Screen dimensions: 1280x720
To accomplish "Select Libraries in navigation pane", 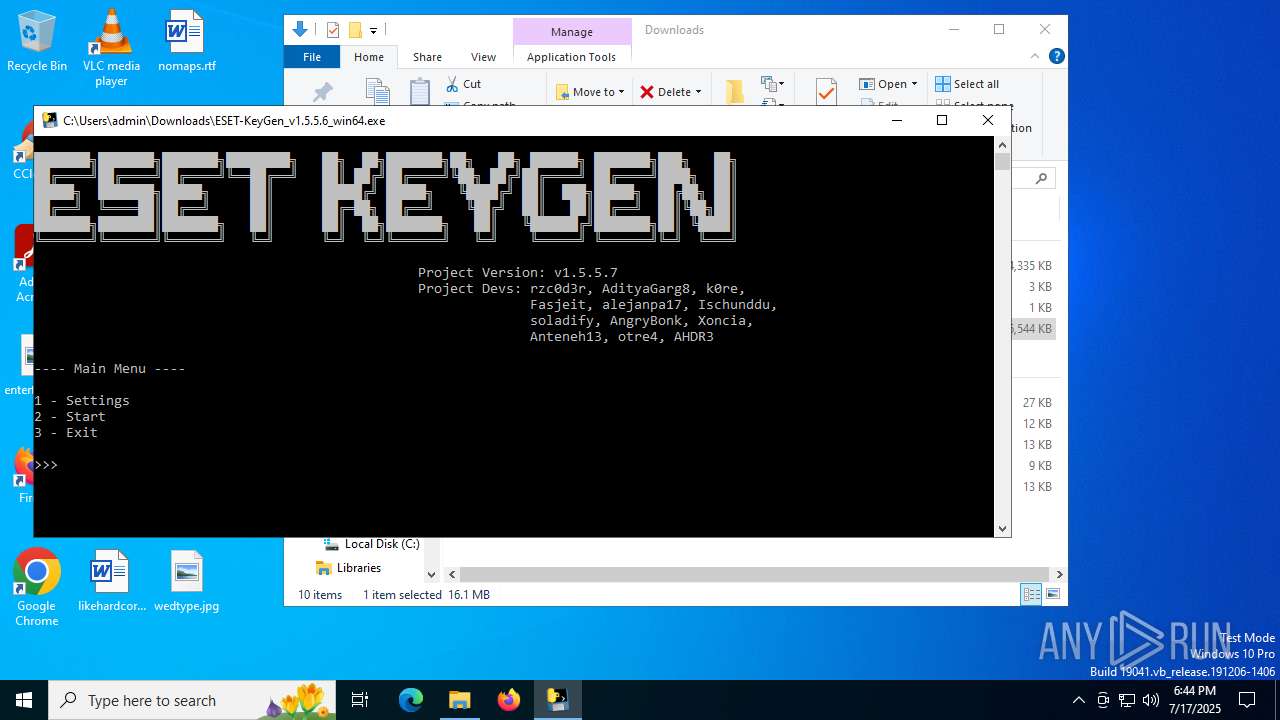I will [348, 568].
